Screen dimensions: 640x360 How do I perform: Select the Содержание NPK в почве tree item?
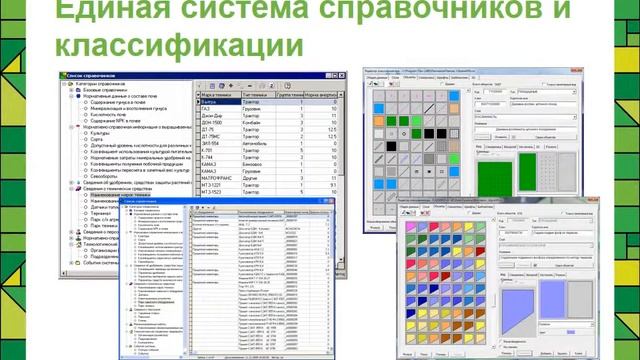115,121
